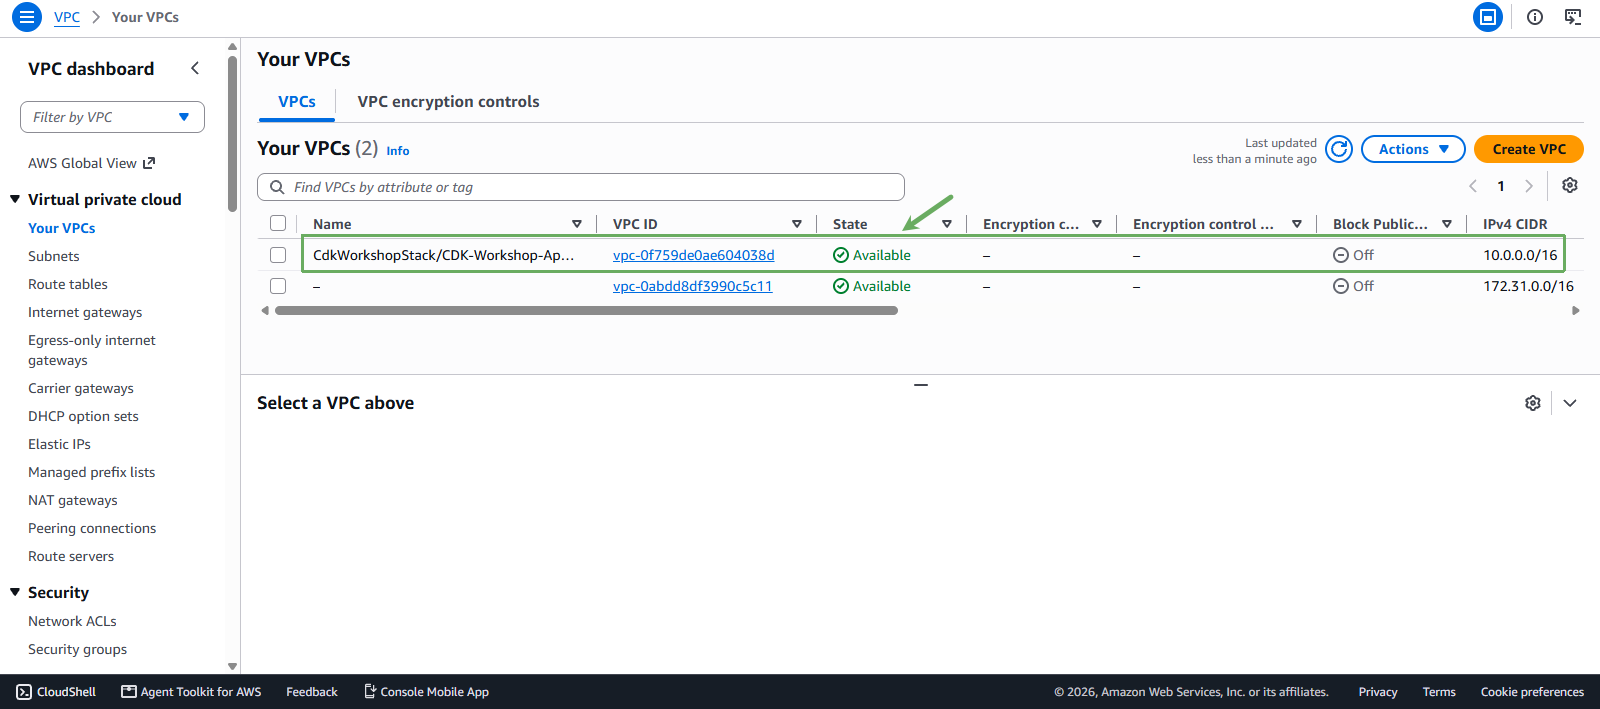This screenshot has height=709, width=1600.
Task: Open table preferences gear icon
Action: [x=1570, y=186]
